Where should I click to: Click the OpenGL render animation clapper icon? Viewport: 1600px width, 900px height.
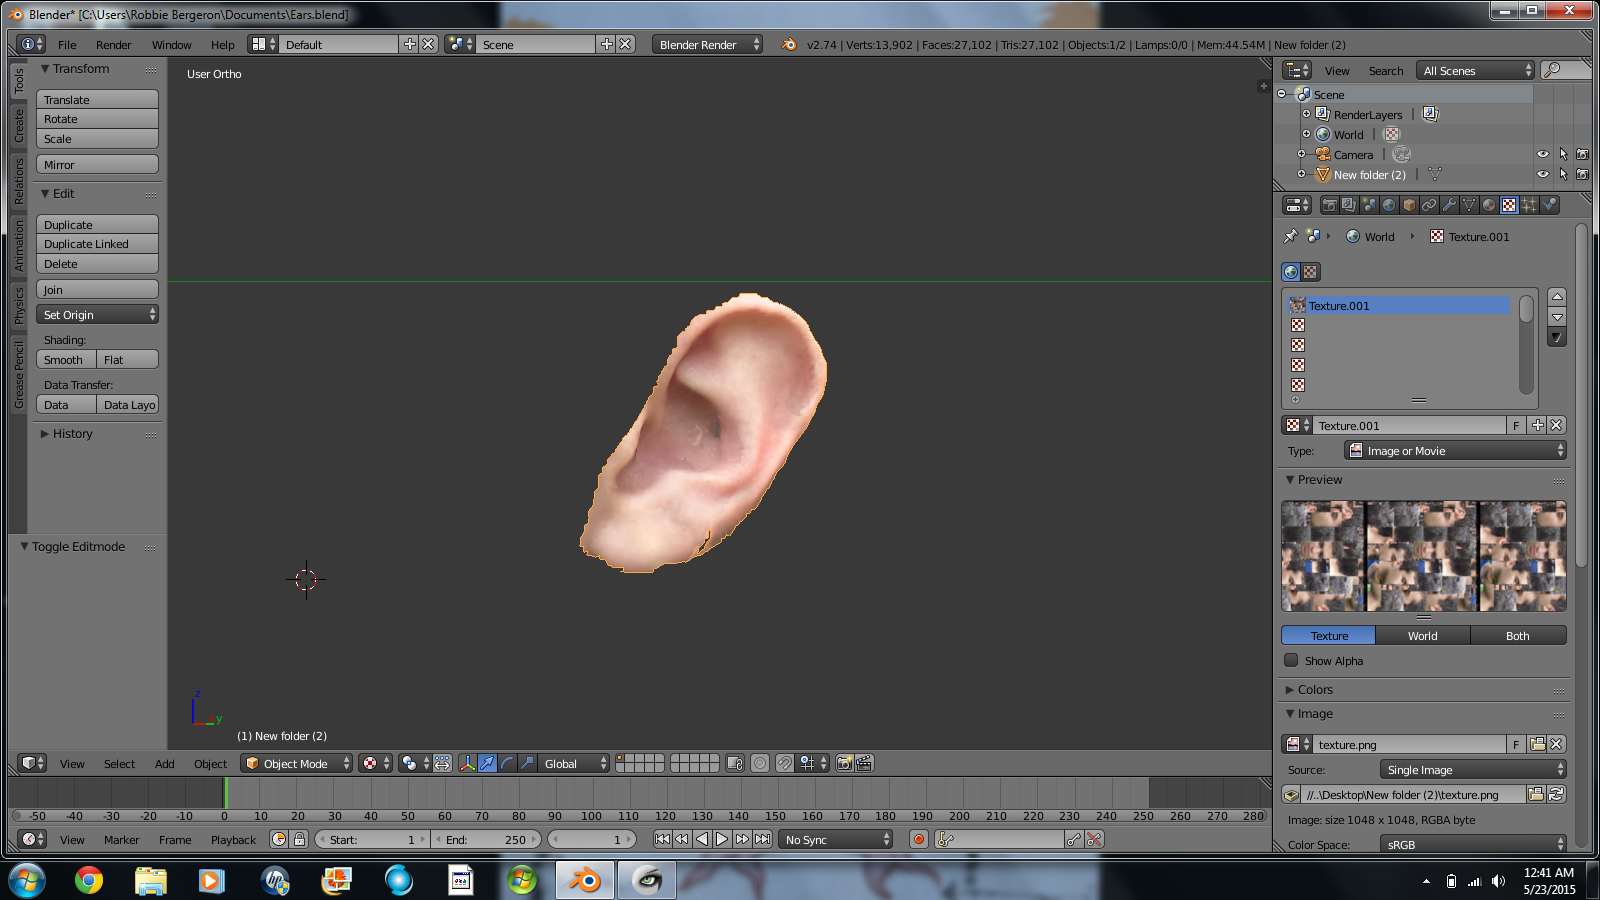[x=864, y=763]
